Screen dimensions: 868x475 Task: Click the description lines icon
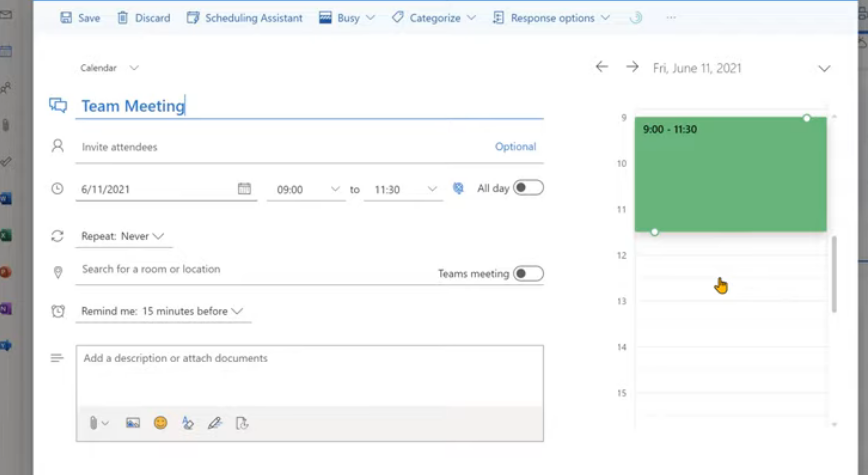[56, 358]
